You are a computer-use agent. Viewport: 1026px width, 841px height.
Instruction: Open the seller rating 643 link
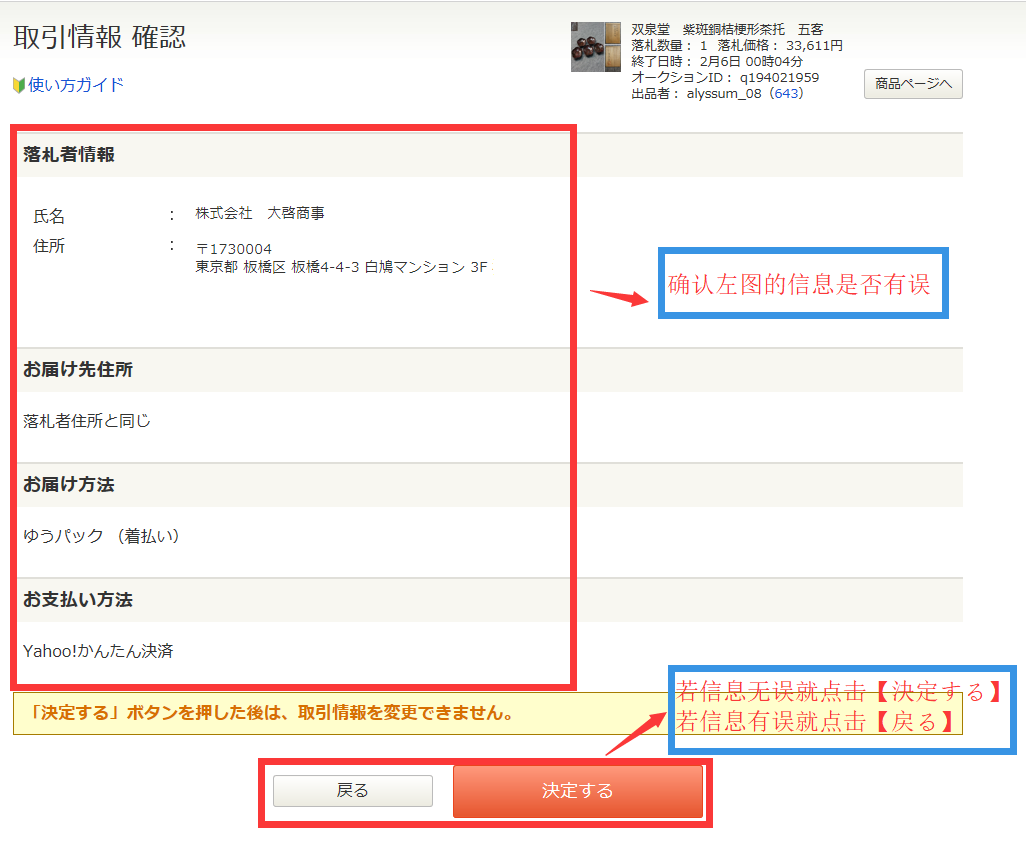pos(787,93)
